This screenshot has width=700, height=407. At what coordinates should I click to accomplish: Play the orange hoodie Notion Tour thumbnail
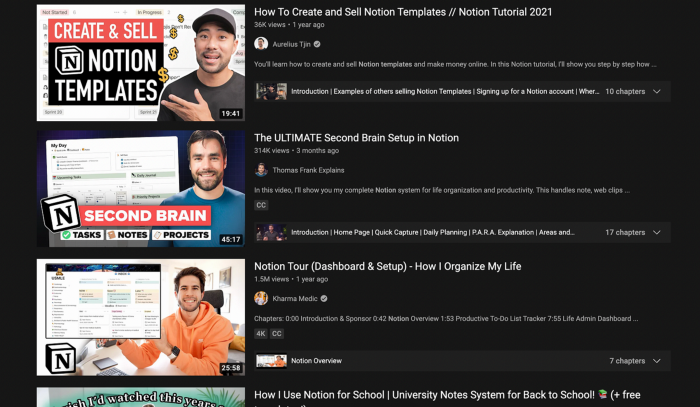(x=141, y=317)
